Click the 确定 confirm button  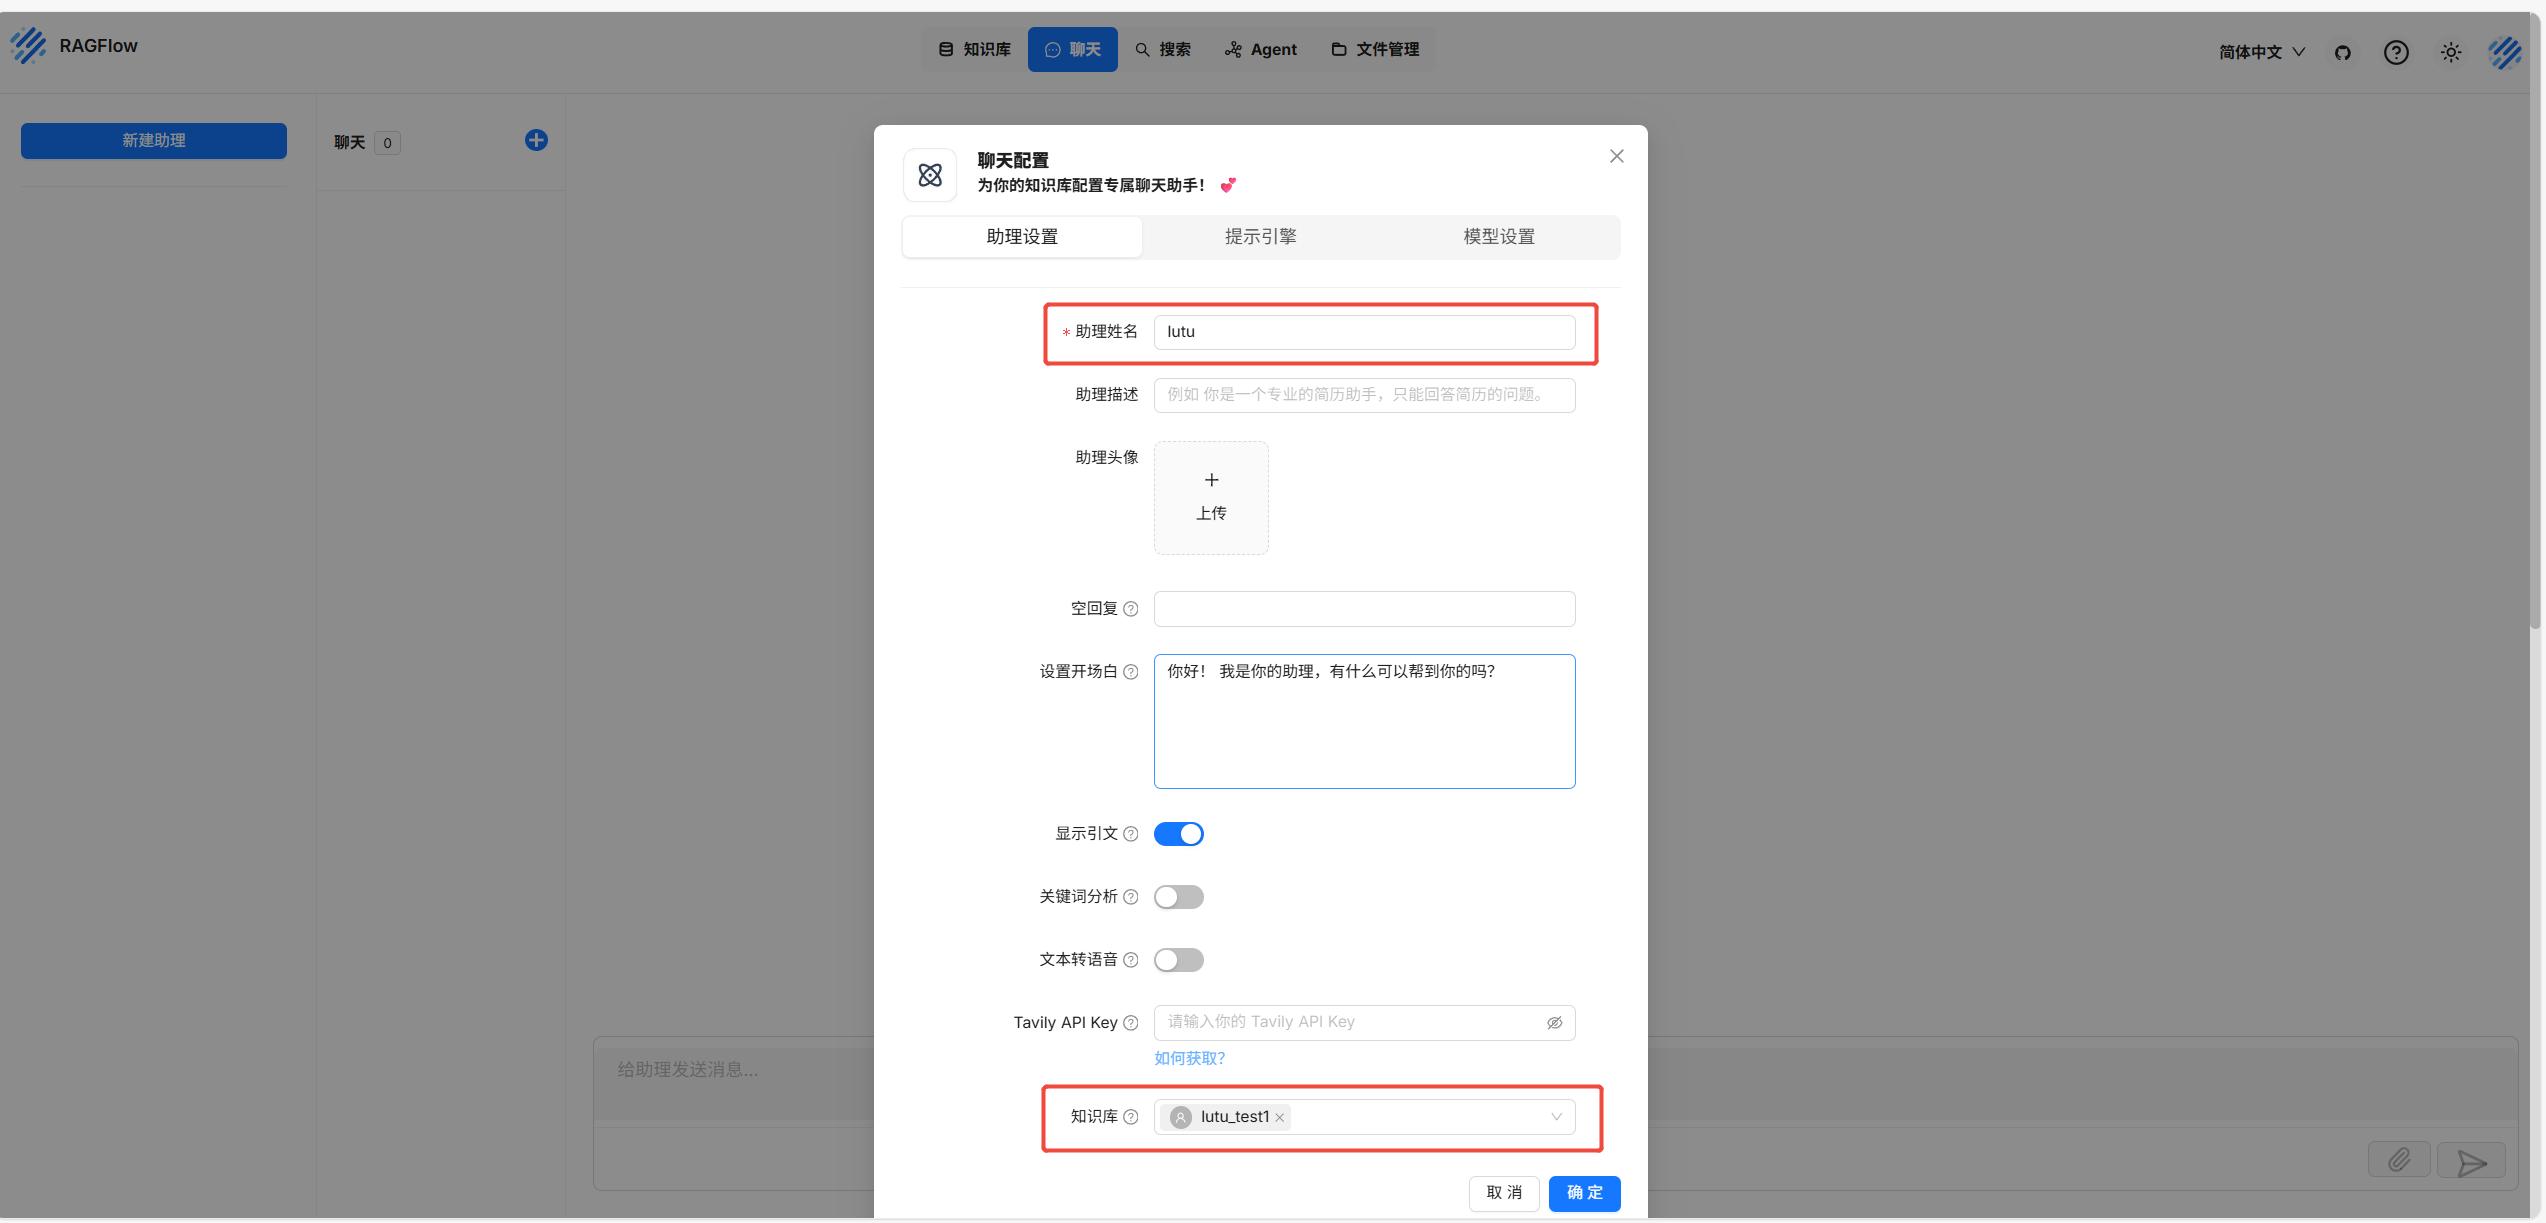click(1584, 1193)
